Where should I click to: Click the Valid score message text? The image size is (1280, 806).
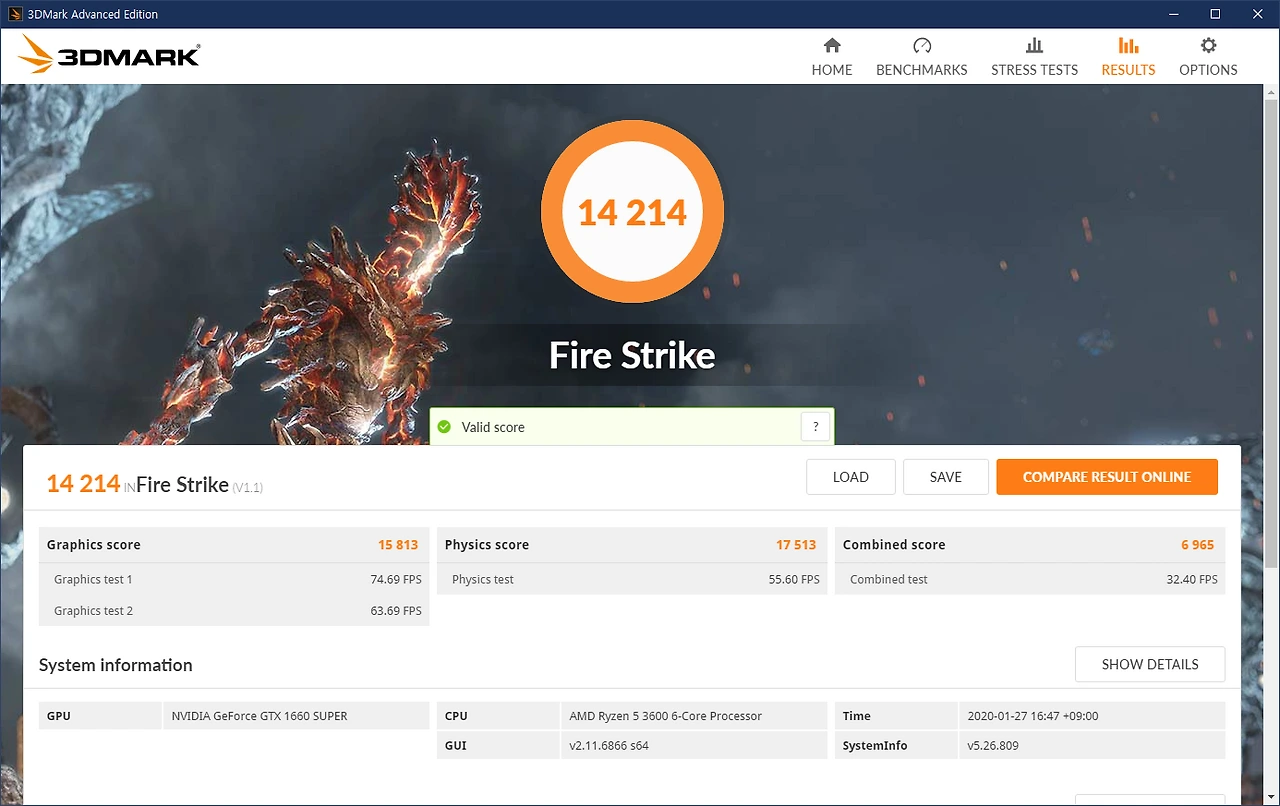[493, 427]
